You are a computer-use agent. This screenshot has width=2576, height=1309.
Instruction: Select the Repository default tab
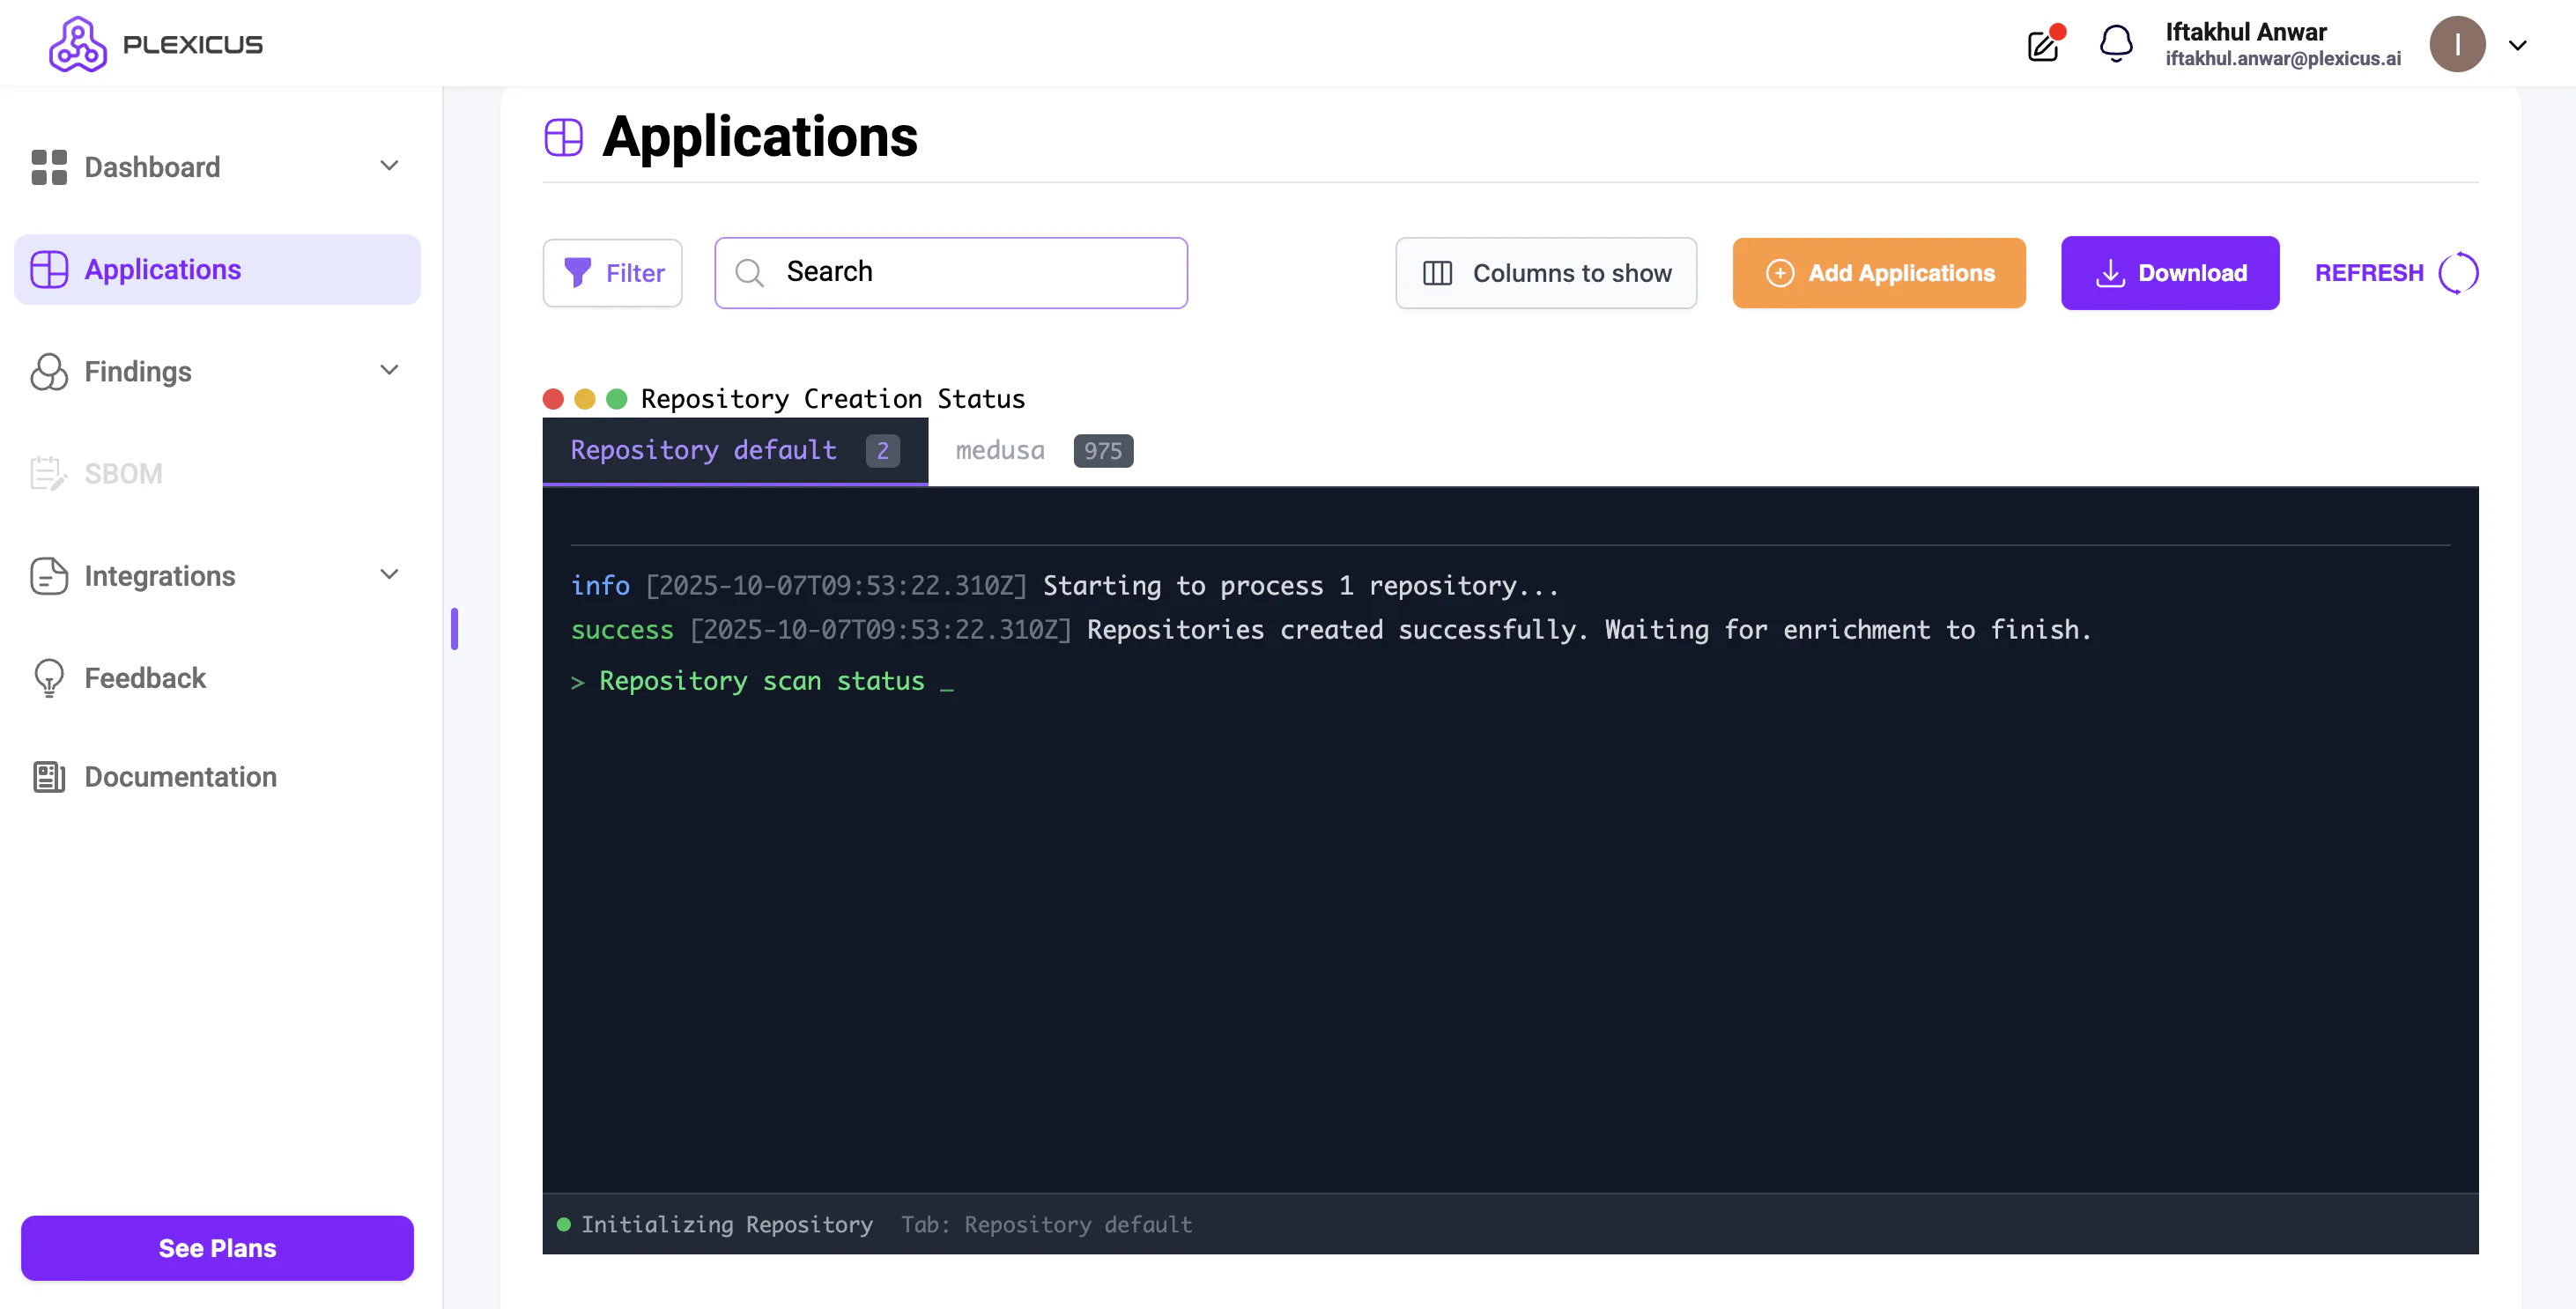(735, 451)
